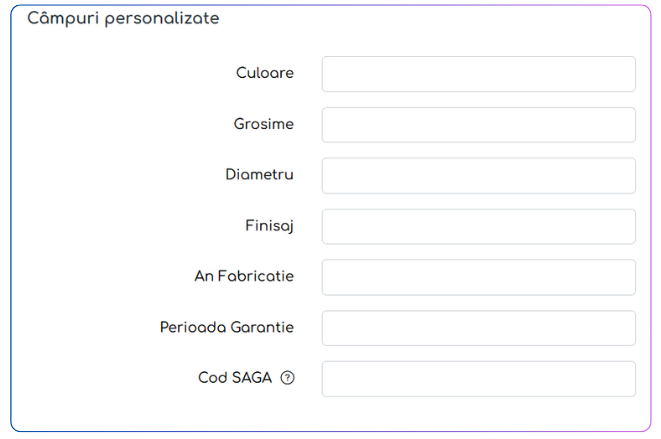Click the Finisaj label text
The image size is (661, 439).
click(x=269, y=226)
